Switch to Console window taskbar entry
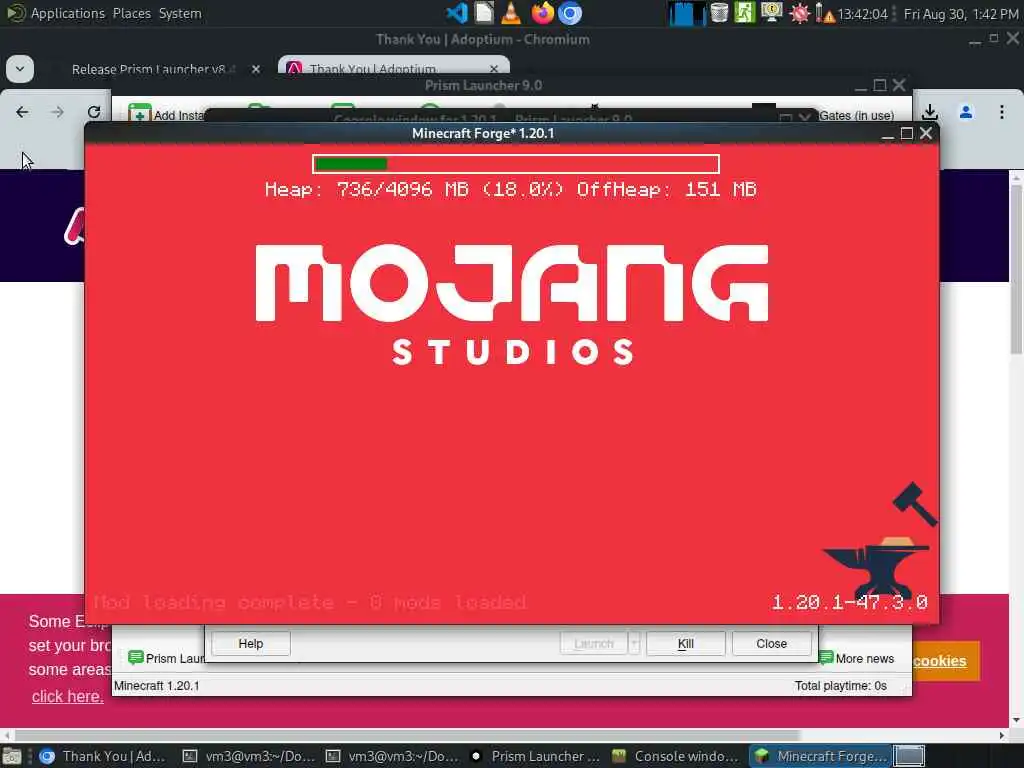The image size is (1024, 768). pyautogui.click(x=677, y=756)
